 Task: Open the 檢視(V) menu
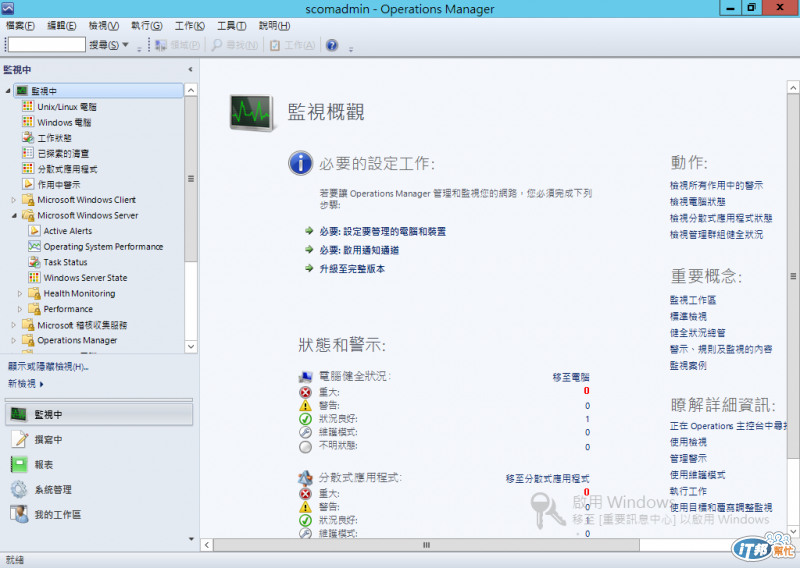point(104,26)
